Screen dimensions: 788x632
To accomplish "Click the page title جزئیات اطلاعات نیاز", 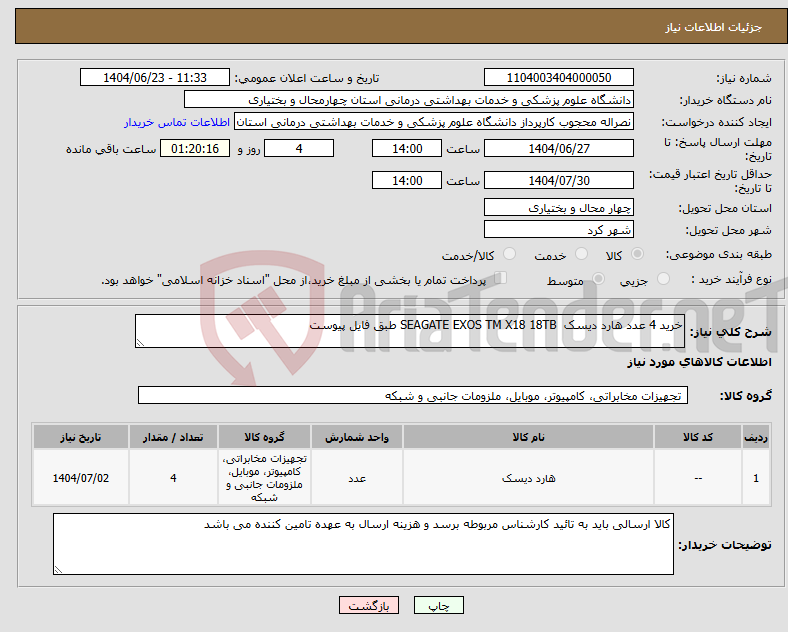I will click(713, 27).
